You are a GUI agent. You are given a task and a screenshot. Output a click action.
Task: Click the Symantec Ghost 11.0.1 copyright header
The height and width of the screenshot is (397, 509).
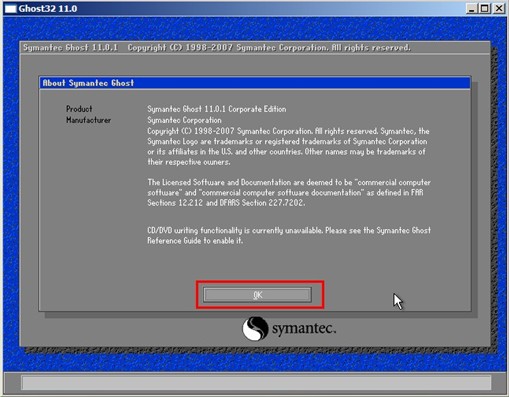pyautogui.click(x=217, y=48)
